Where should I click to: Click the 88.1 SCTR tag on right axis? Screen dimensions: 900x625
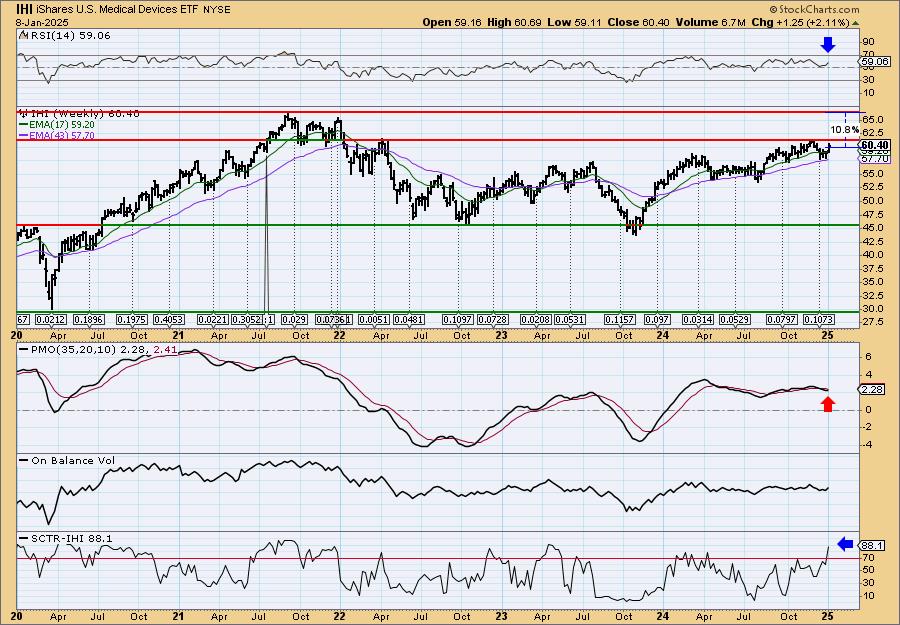871,545
